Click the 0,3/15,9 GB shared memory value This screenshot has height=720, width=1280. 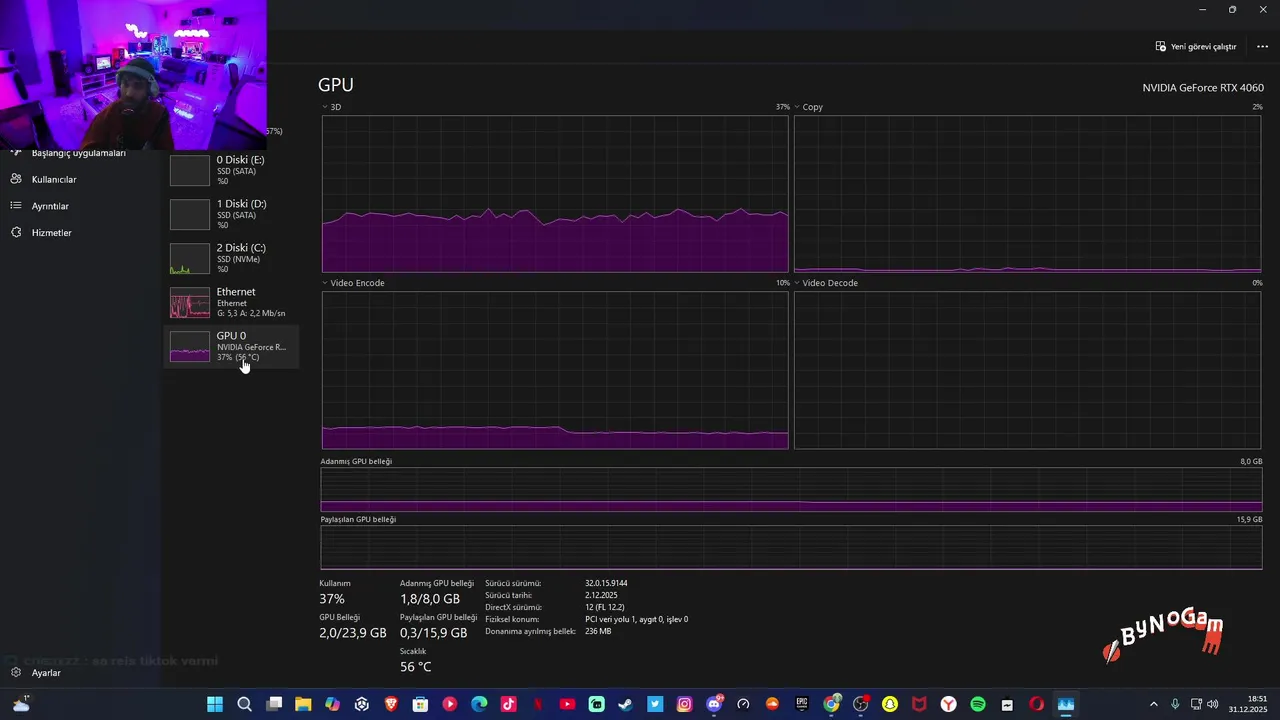(x=434, y=633)
